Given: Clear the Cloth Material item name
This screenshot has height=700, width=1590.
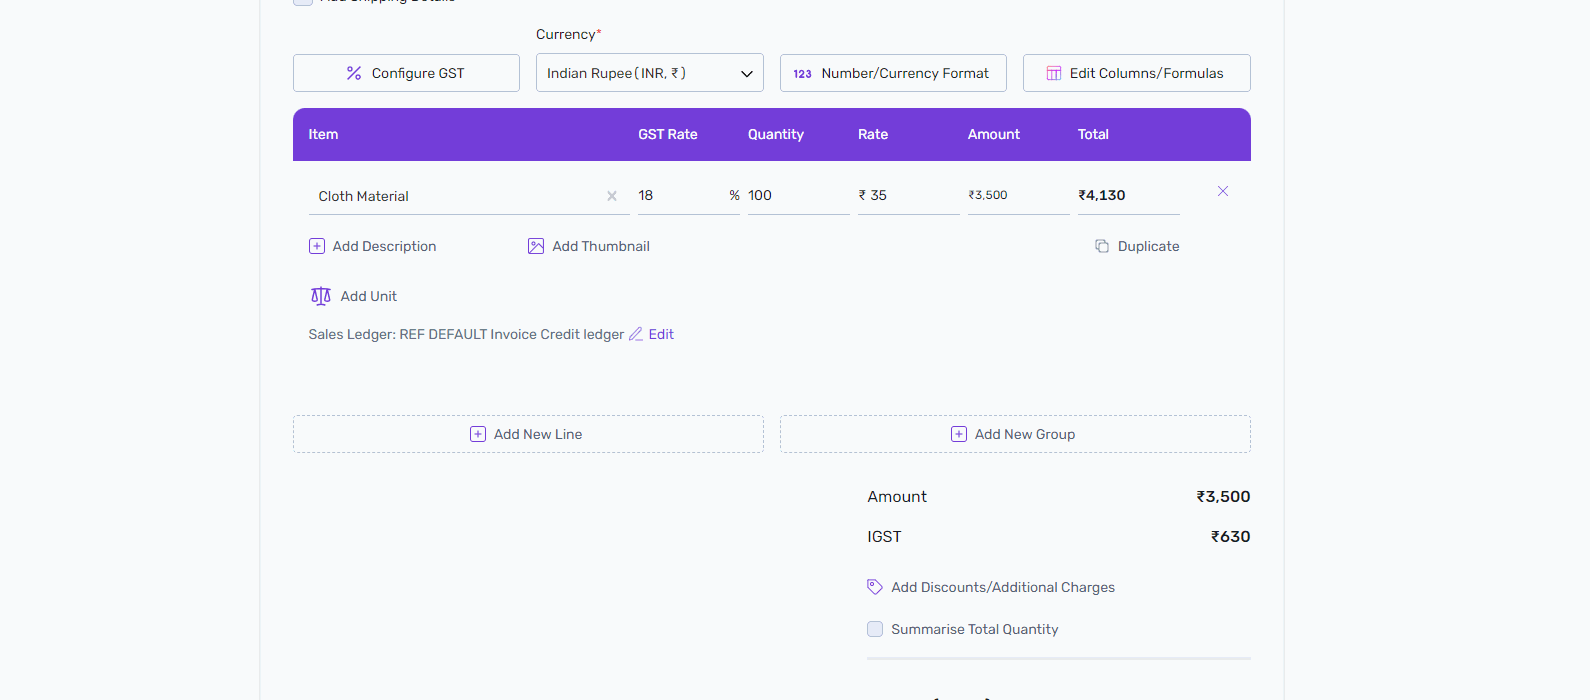Looking at the screenshot, I should [x=612, y=196].
